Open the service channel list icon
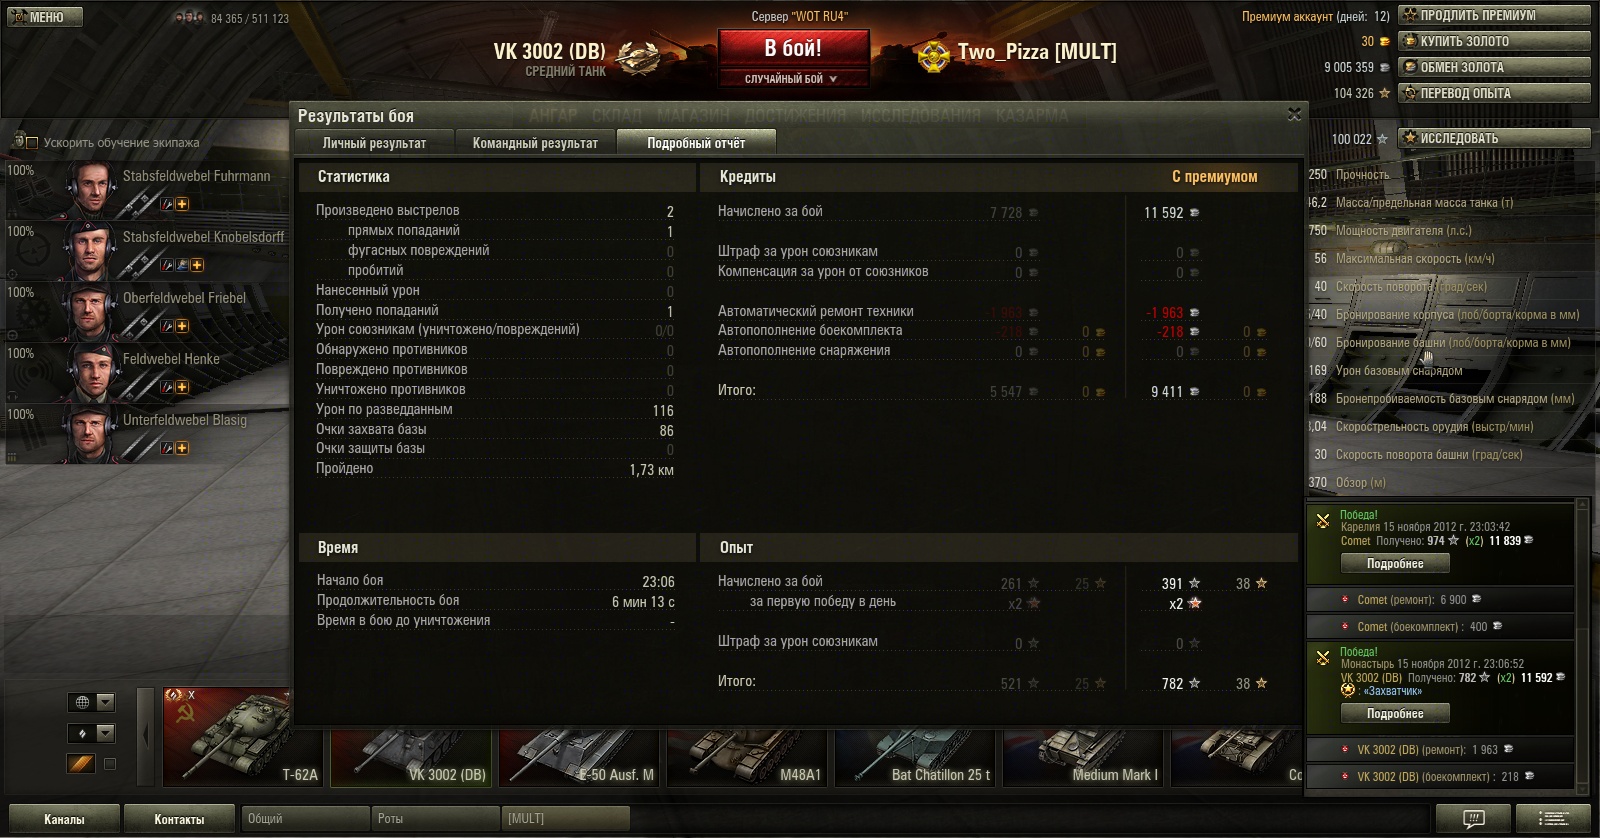1600x838 pixels. coord(1554,819)
